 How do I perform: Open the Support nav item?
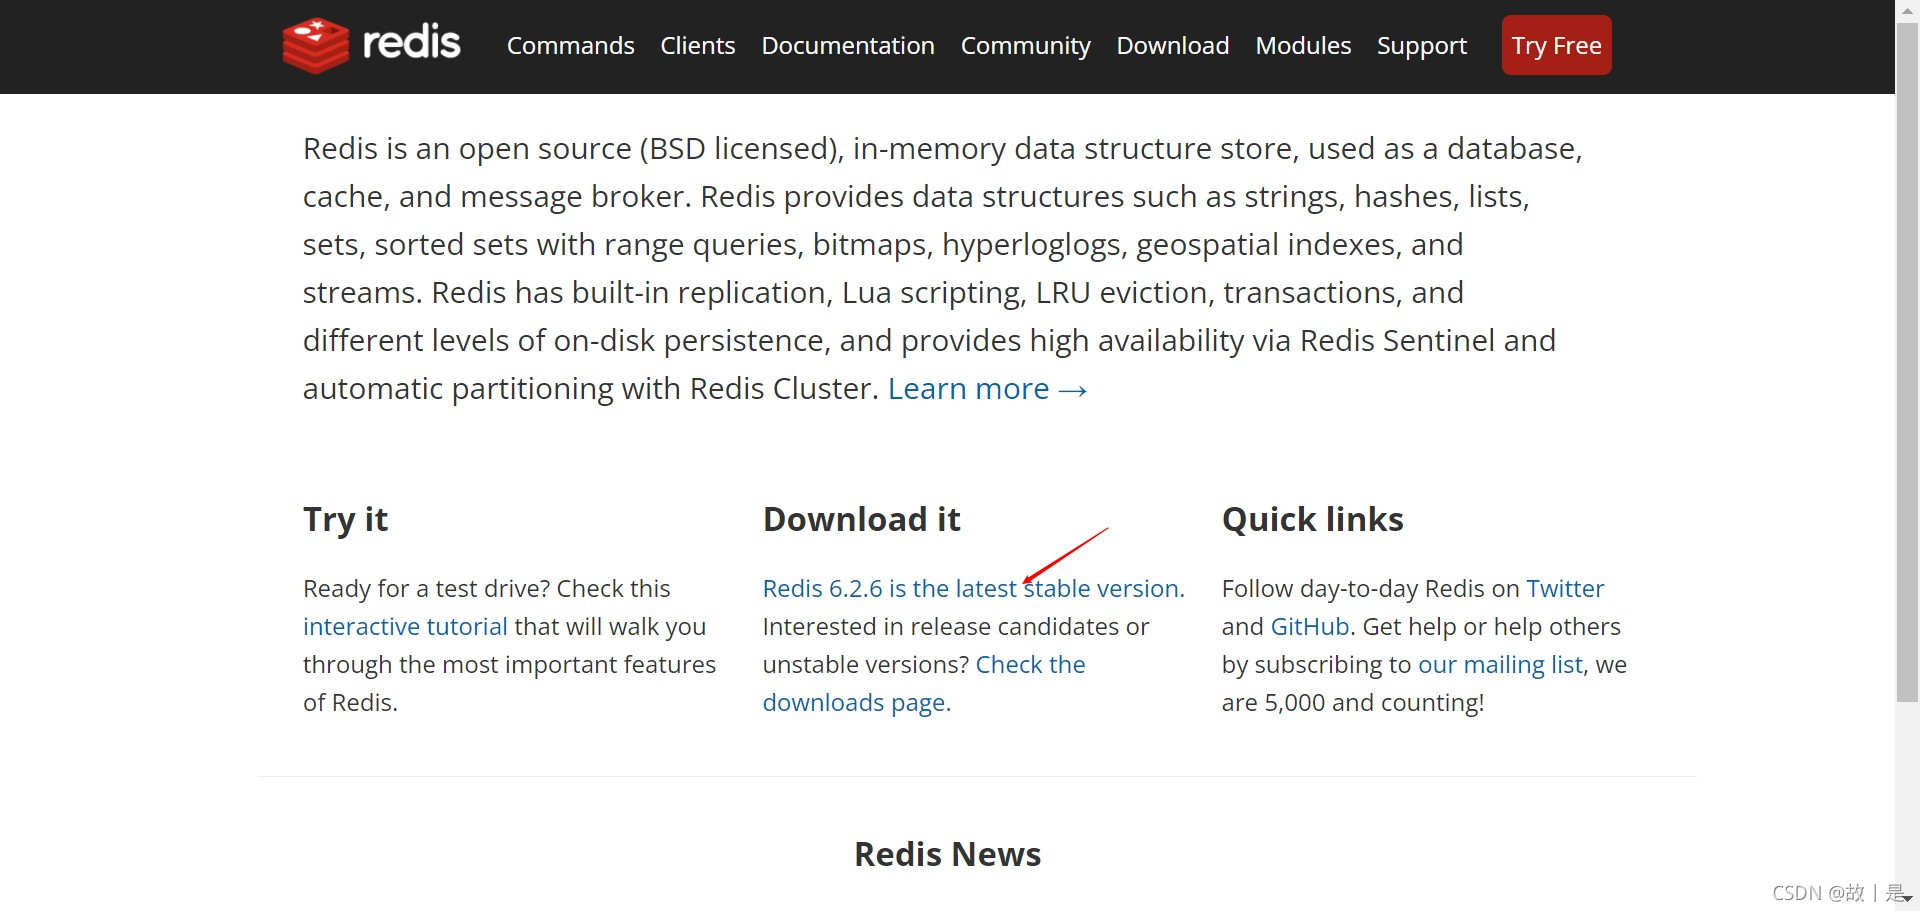[1421, 46]
